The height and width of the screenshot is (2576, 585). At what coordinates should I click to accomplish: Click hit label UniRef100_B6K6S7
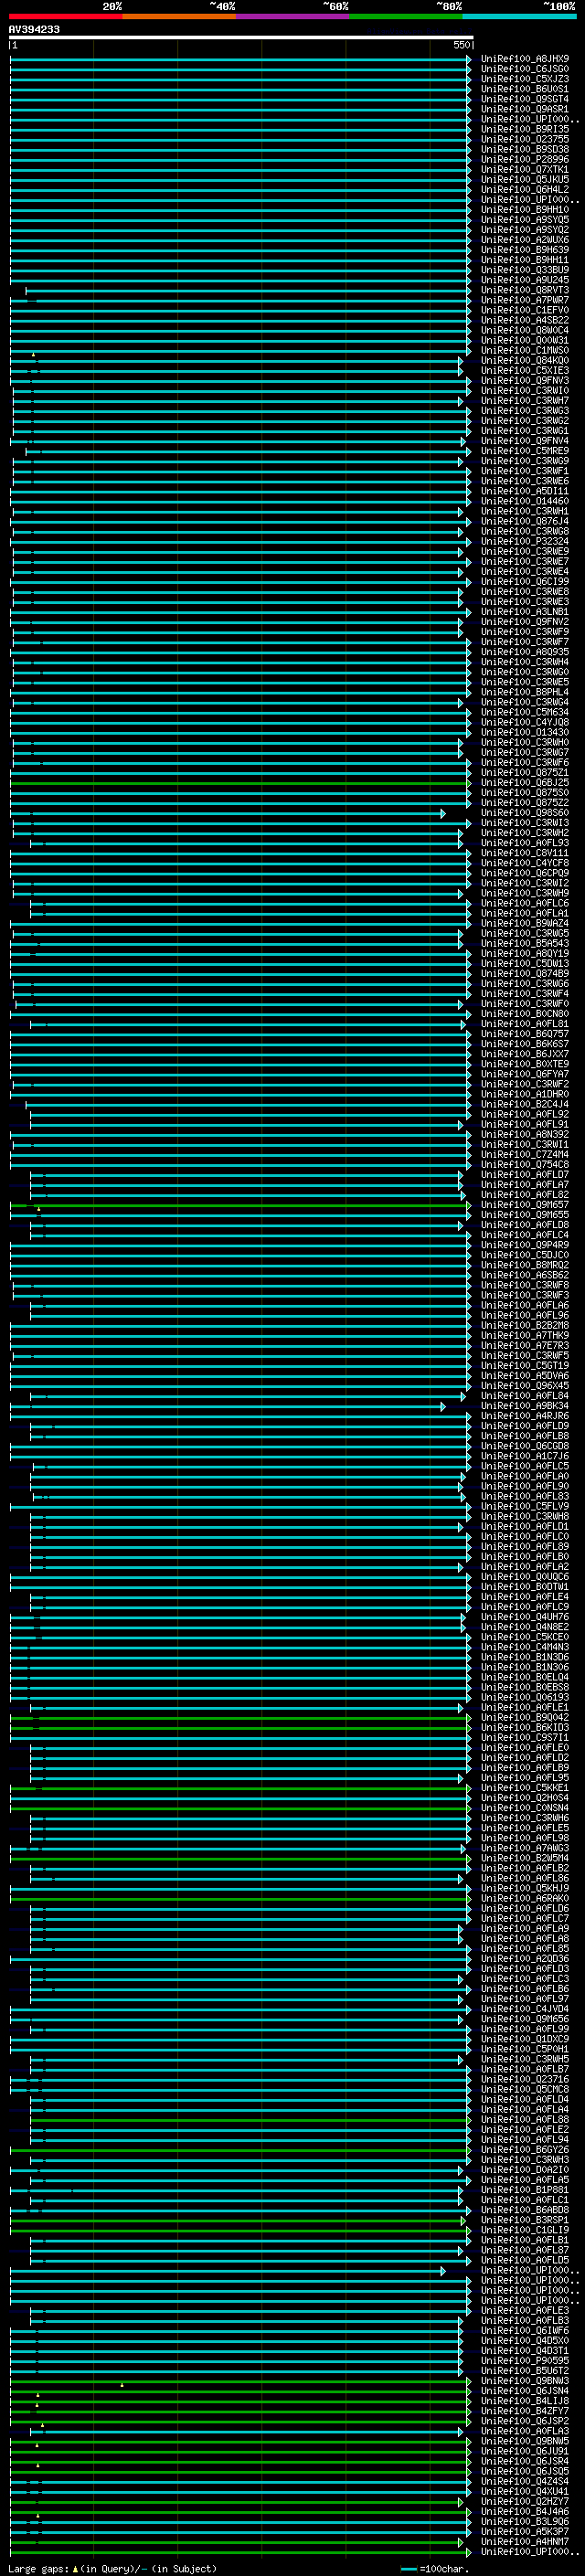[525, 1044]
